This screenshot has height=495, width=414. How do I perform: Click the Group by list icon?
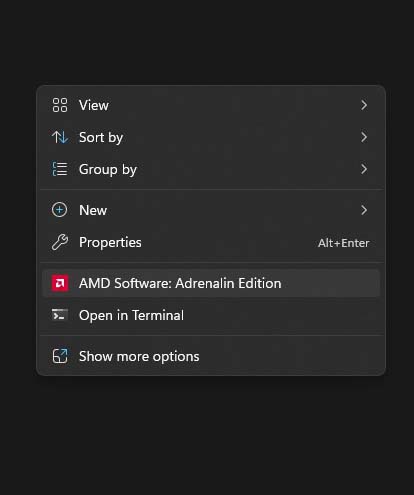tap(60, 169)
